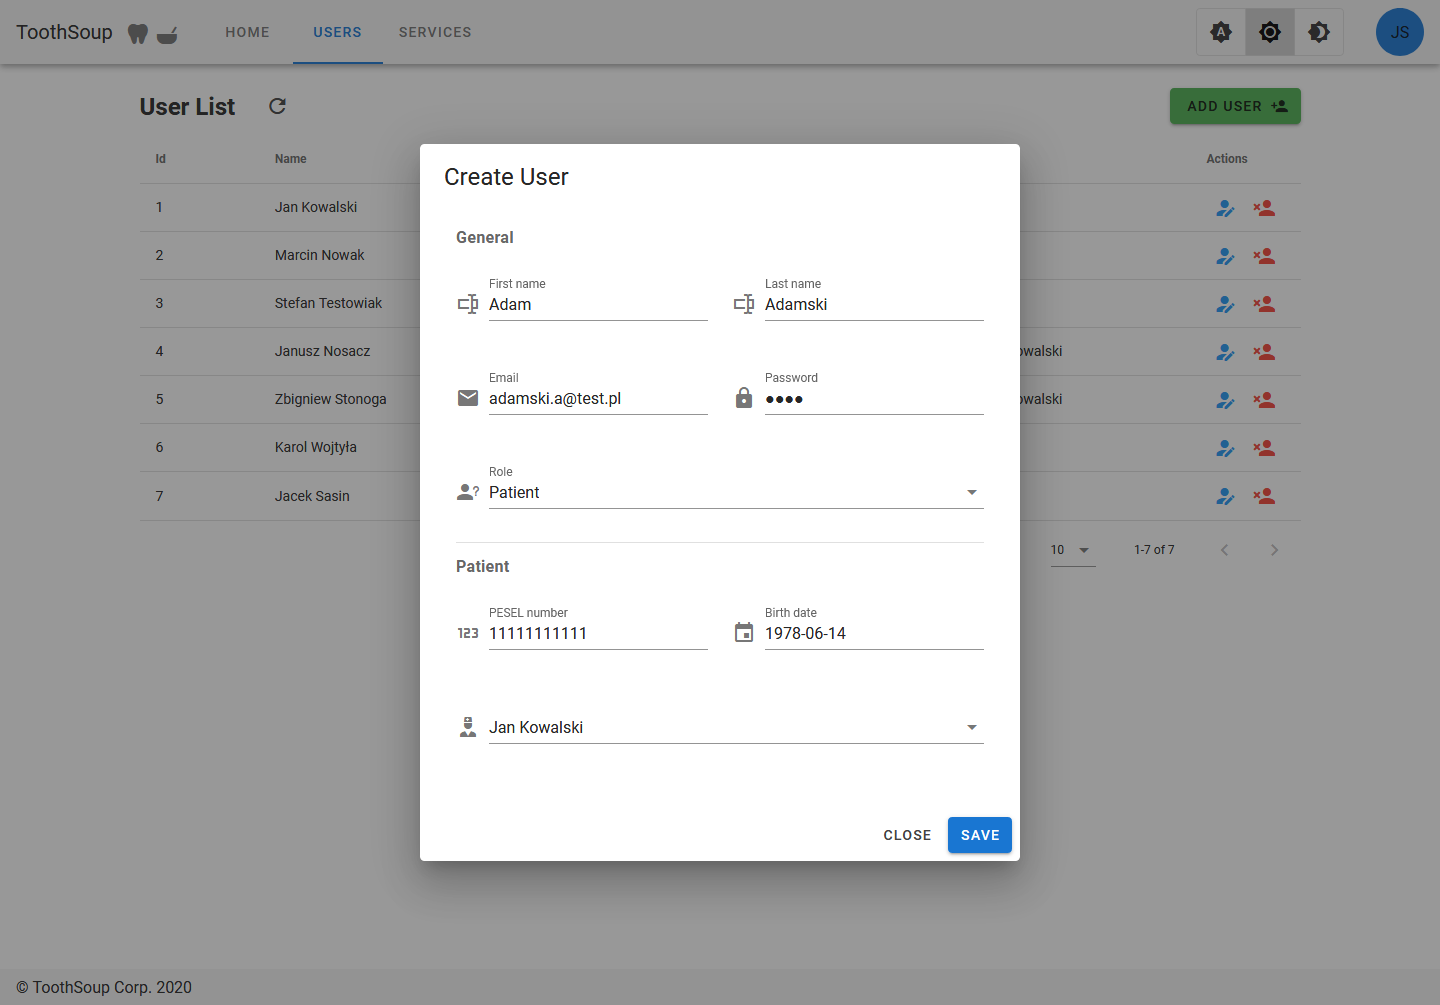Select the Karol Wojtyła row name
1440x1005 pixels.
point(316,447)
